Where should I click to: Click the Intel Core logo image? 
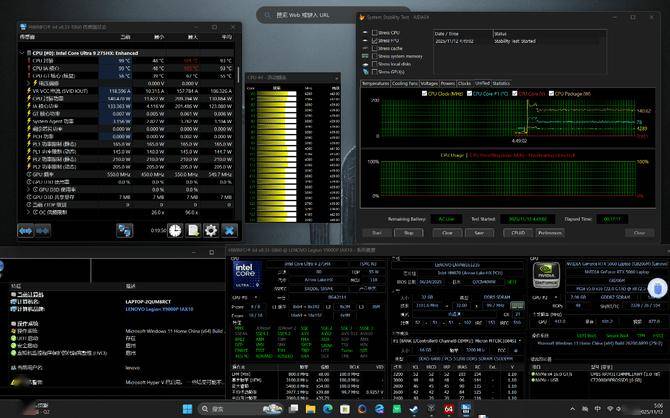click(249, 275)
